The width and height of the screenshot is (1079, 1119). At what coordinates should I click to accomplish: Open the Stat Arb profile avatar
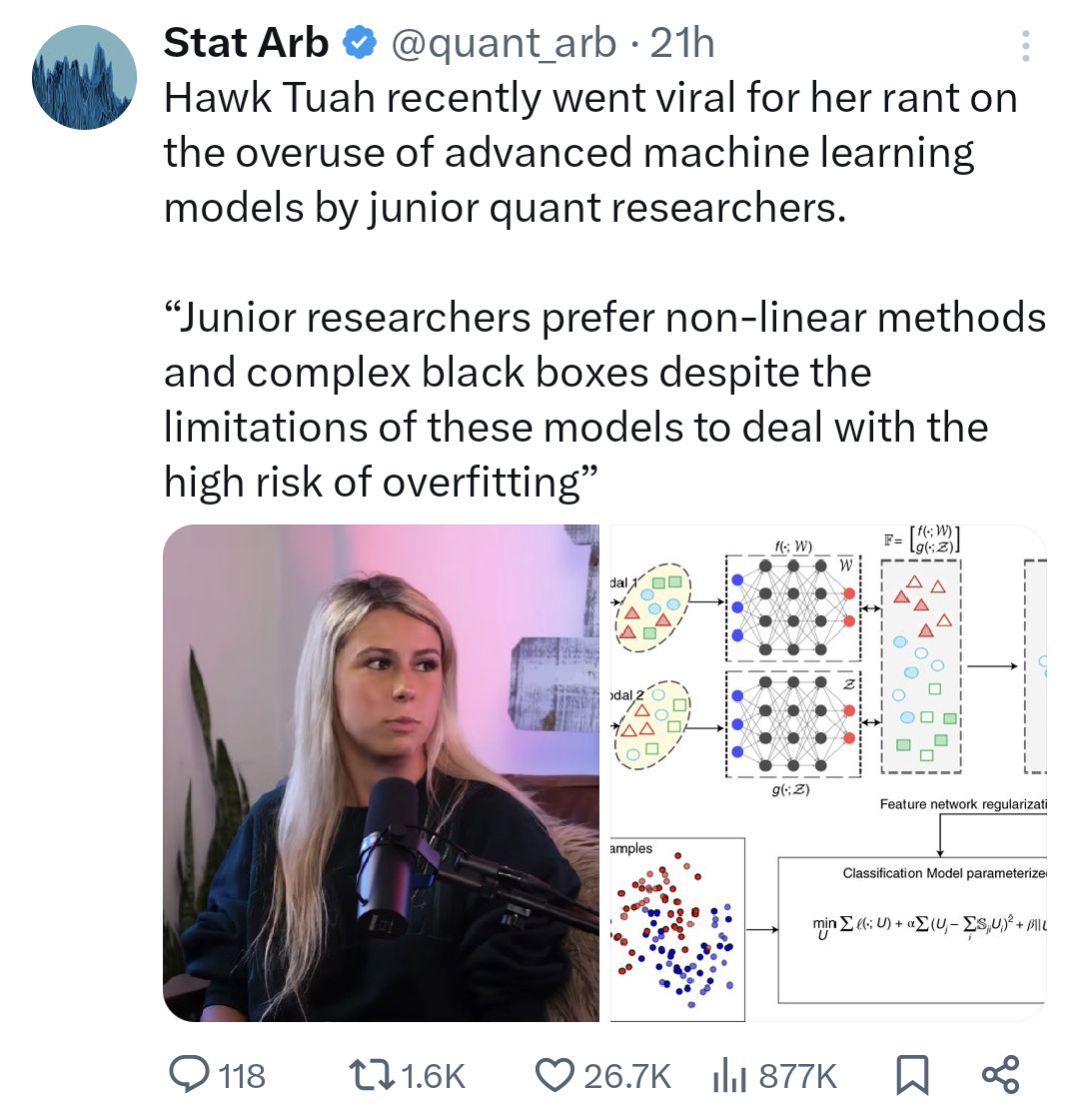click(x=84, y=77)
